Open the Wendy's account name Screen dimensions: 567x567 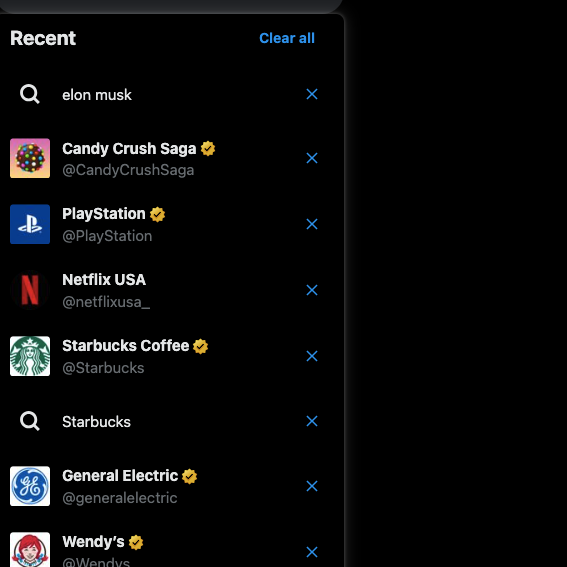(93, 542)
